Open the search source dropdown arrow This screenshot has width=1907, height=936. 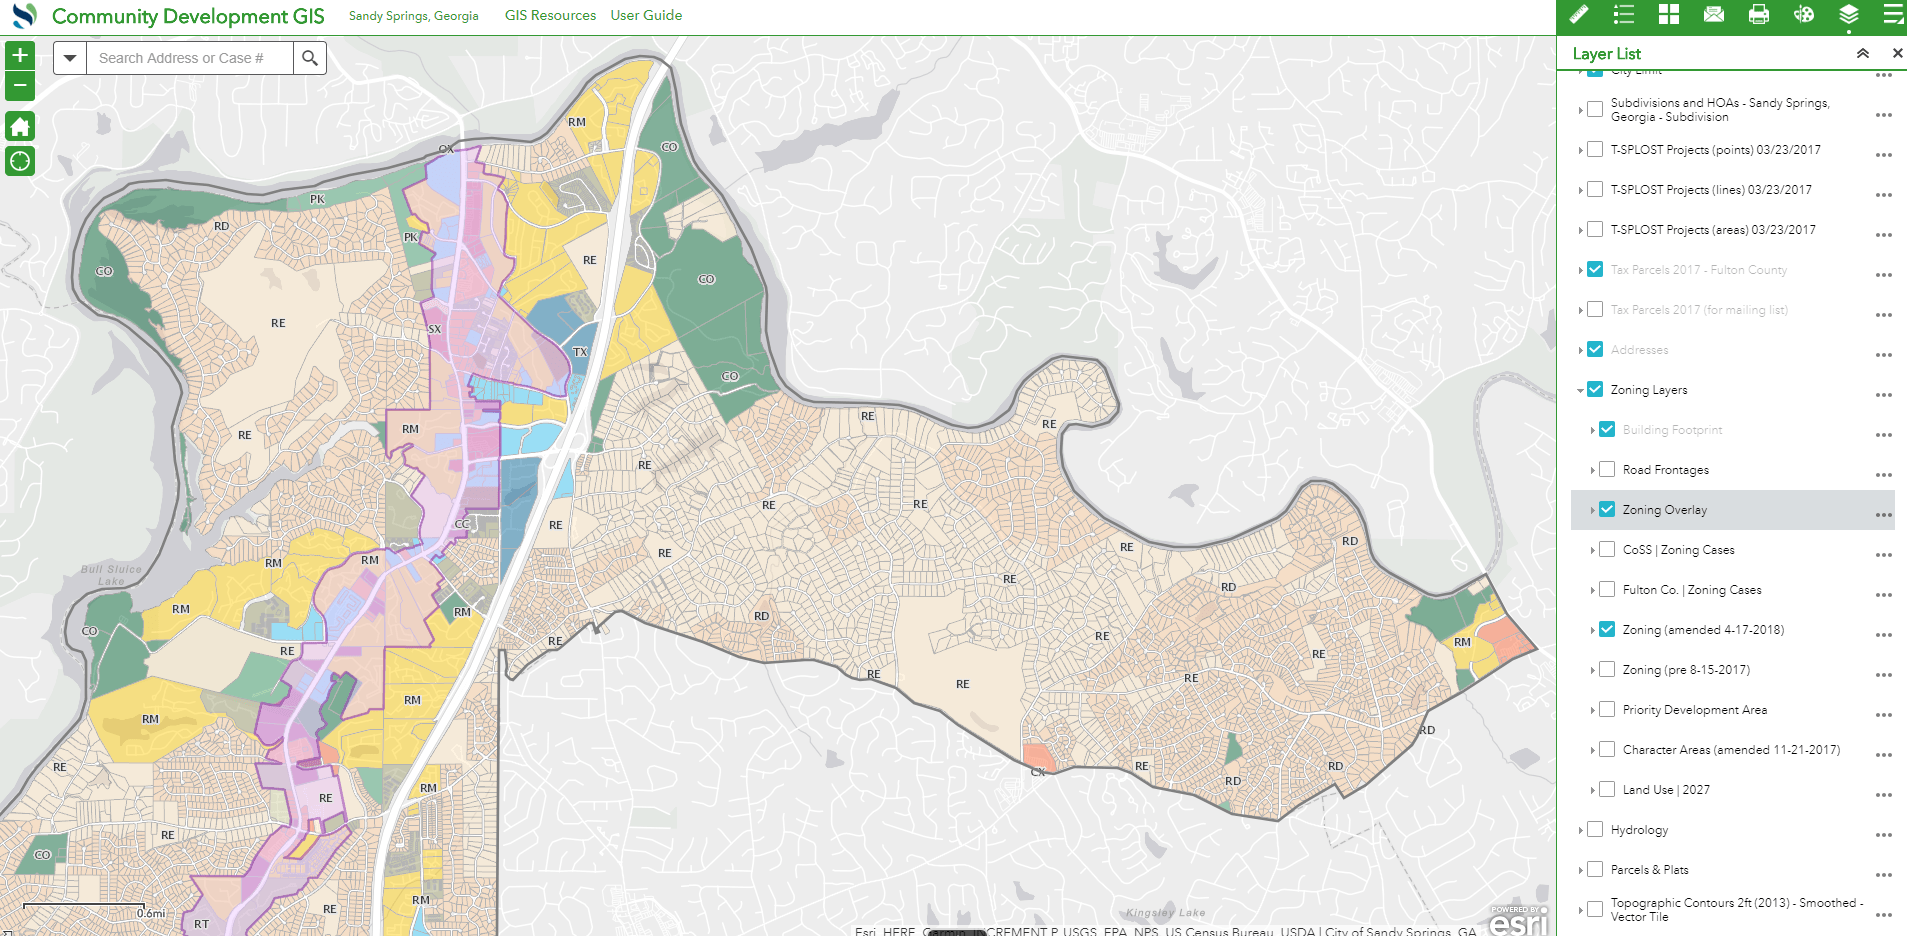coord(69,57)
